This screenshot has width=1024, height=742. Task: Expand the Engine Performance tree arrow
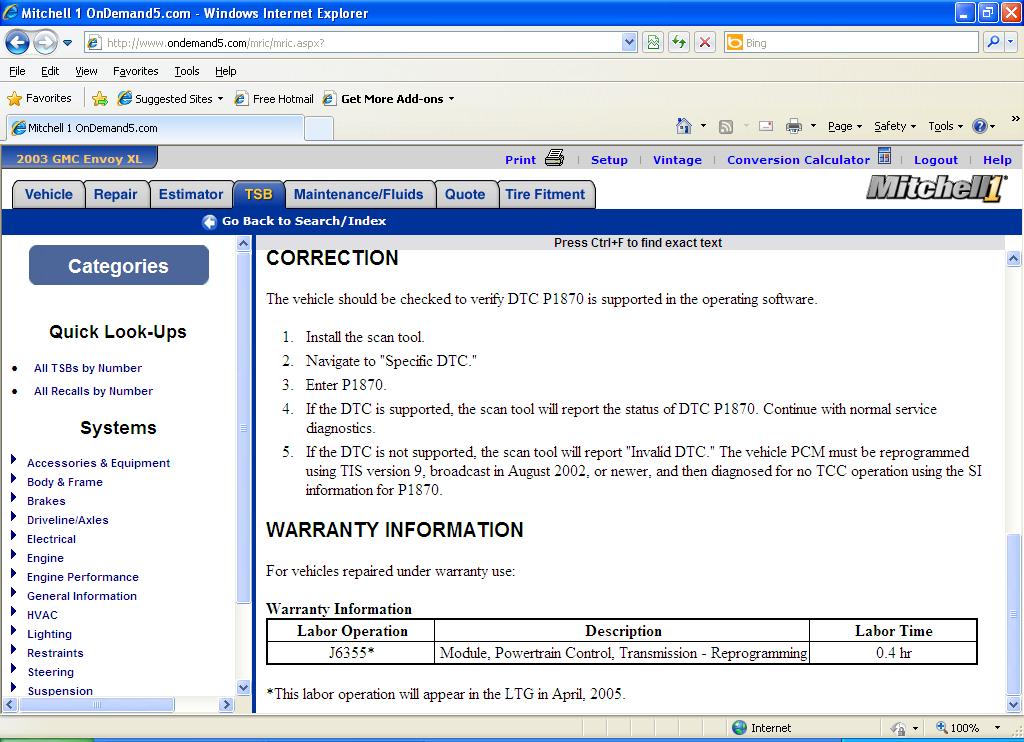click(x=13, y=573)
